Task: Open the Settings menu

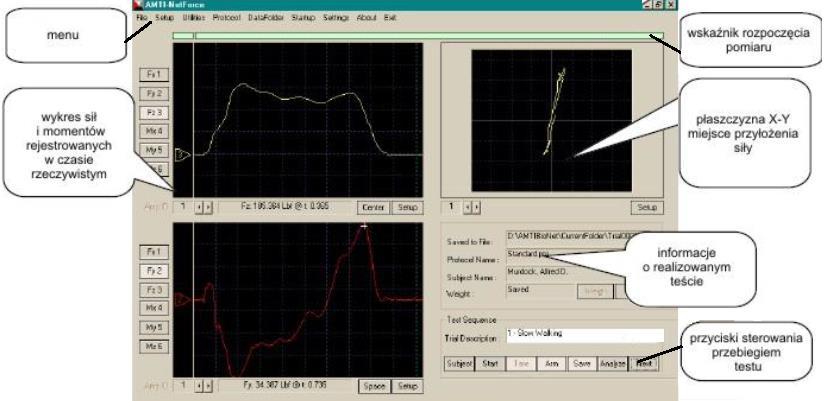Action: click(336, 17)
